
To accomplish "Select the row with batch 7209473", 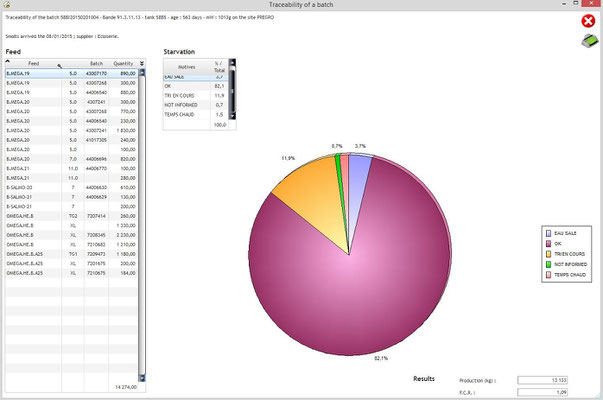I will [x=72, y=254].
